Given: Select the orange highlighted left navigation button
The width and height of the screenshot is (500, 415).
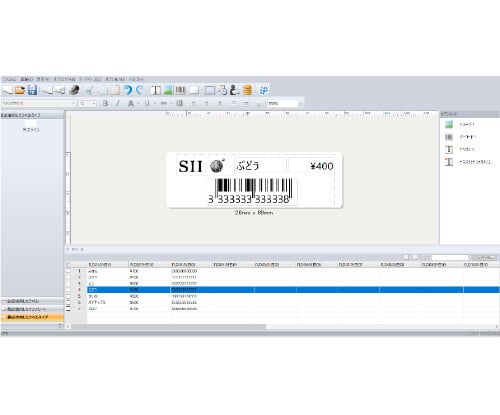Looking at the screenshot, I should pyautogui.click(x=32, y=317).
